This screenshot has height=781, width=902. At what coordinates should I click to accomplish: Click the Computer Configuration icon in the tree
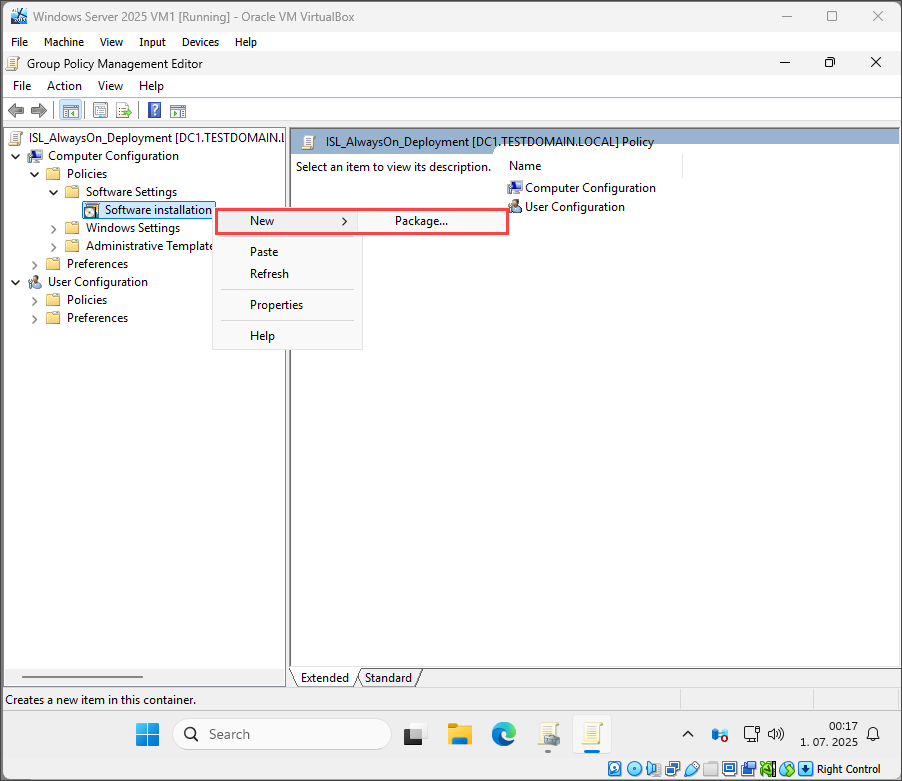tap(35, 156)
